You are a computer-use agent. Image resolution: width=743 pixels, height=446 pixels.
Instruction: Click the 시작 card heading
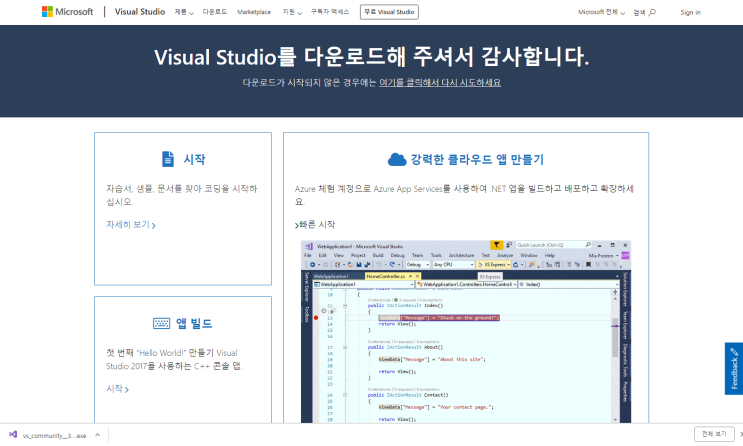point(194,159)
